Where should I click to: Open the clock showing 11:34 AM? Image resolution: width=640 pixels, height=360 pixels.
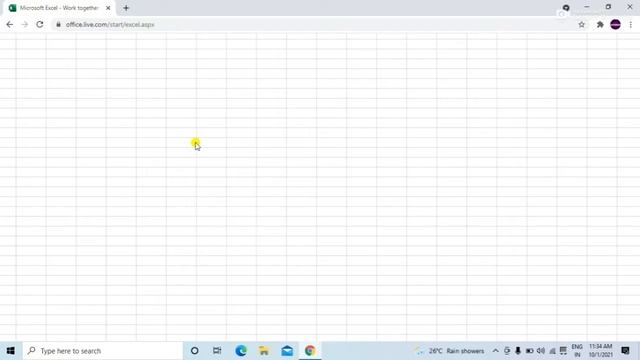pyautogui.click(x=600, y=351)
